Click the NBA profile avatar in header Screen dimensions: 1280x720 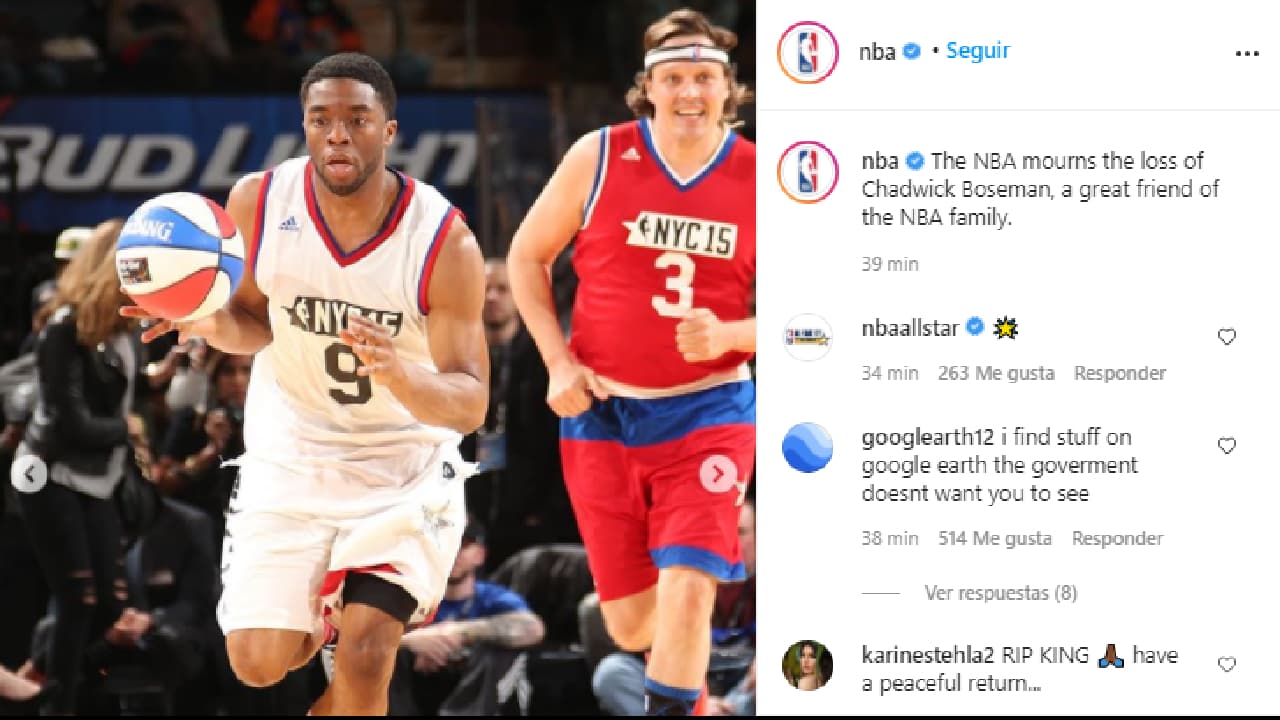[807, 52]
